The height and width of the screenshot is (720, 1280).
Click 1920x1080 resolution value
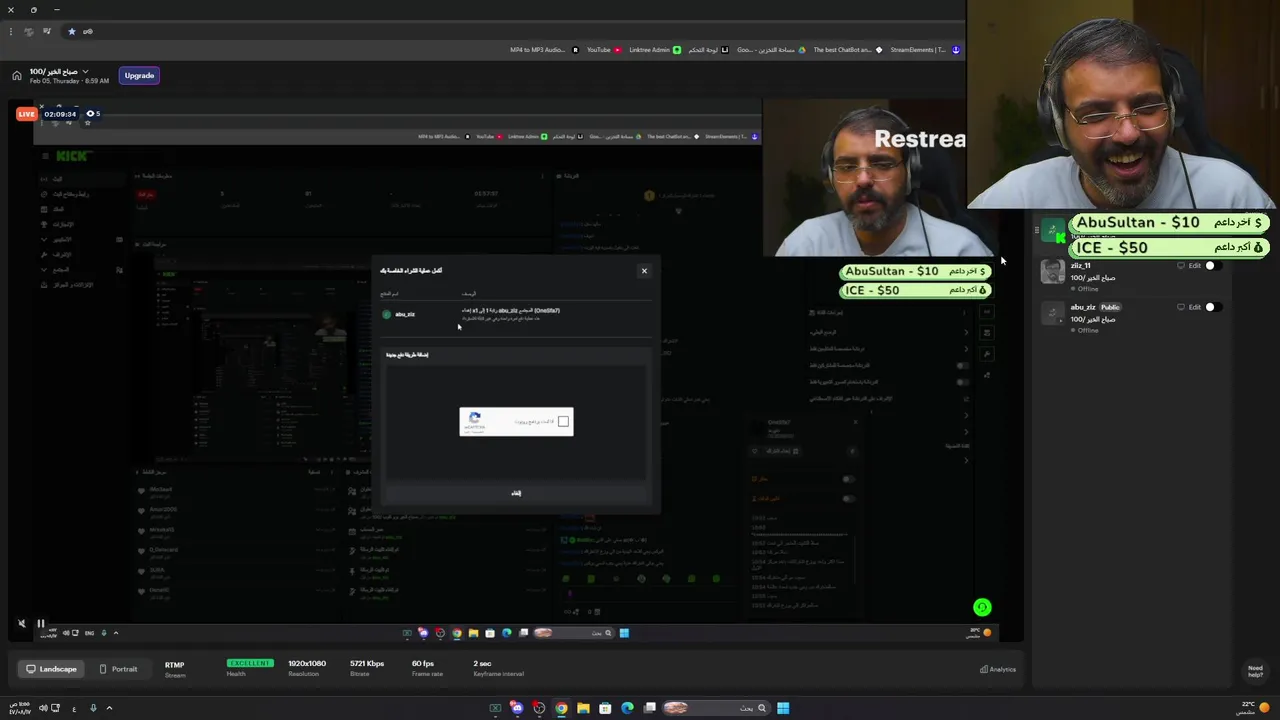(x=307, y=664)
